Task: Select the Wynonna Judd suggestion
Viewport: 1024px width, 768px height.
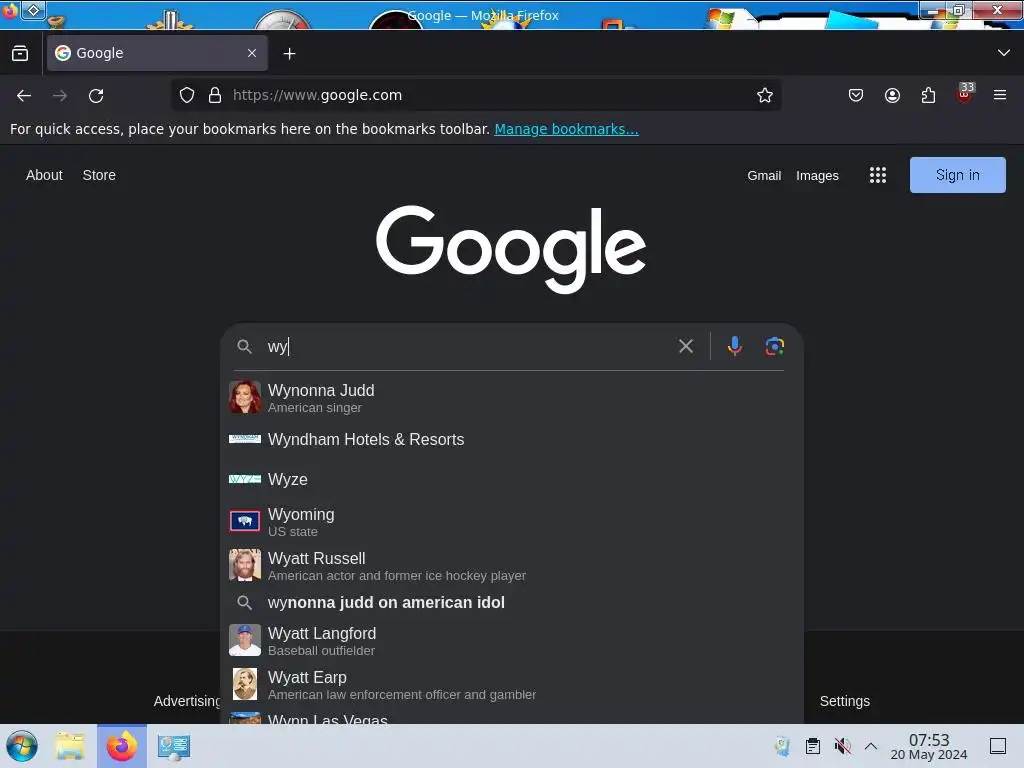Action: tap(512, 398)
